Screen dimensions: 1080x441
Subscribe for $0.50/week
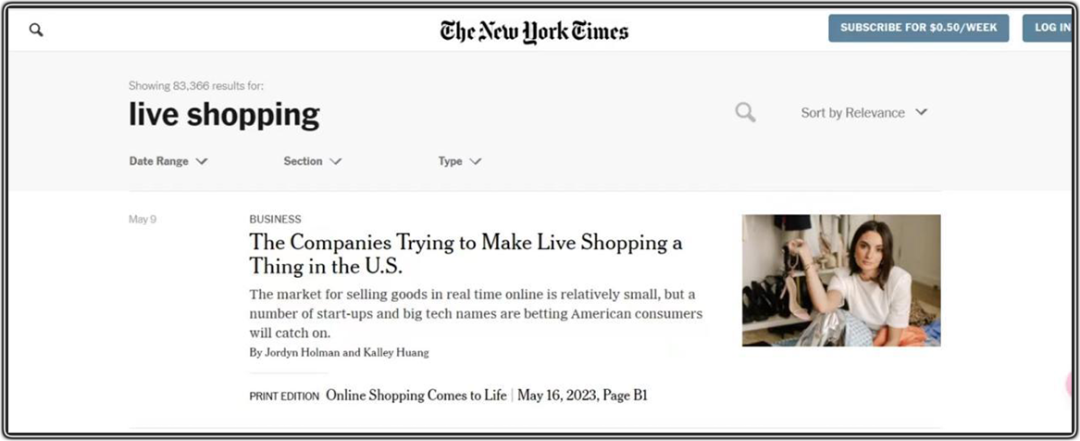click(918, 28)
